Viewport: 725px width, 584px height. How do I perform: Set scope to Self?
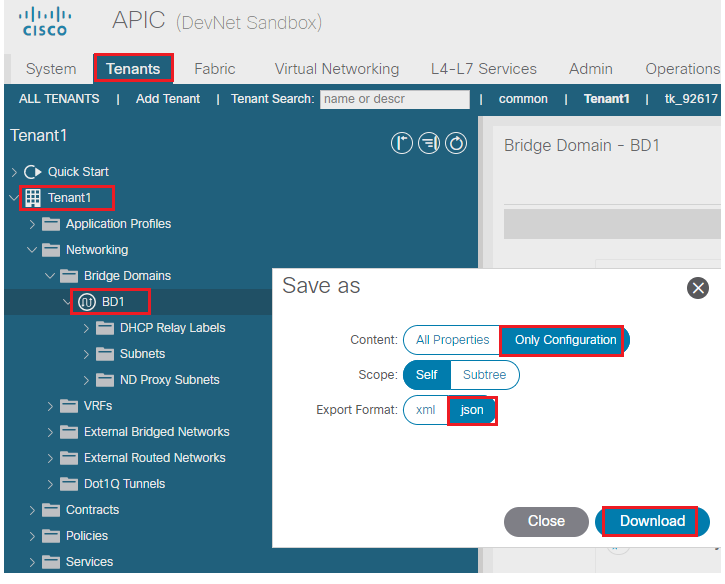pyautogui.click(x=426, y=375)
